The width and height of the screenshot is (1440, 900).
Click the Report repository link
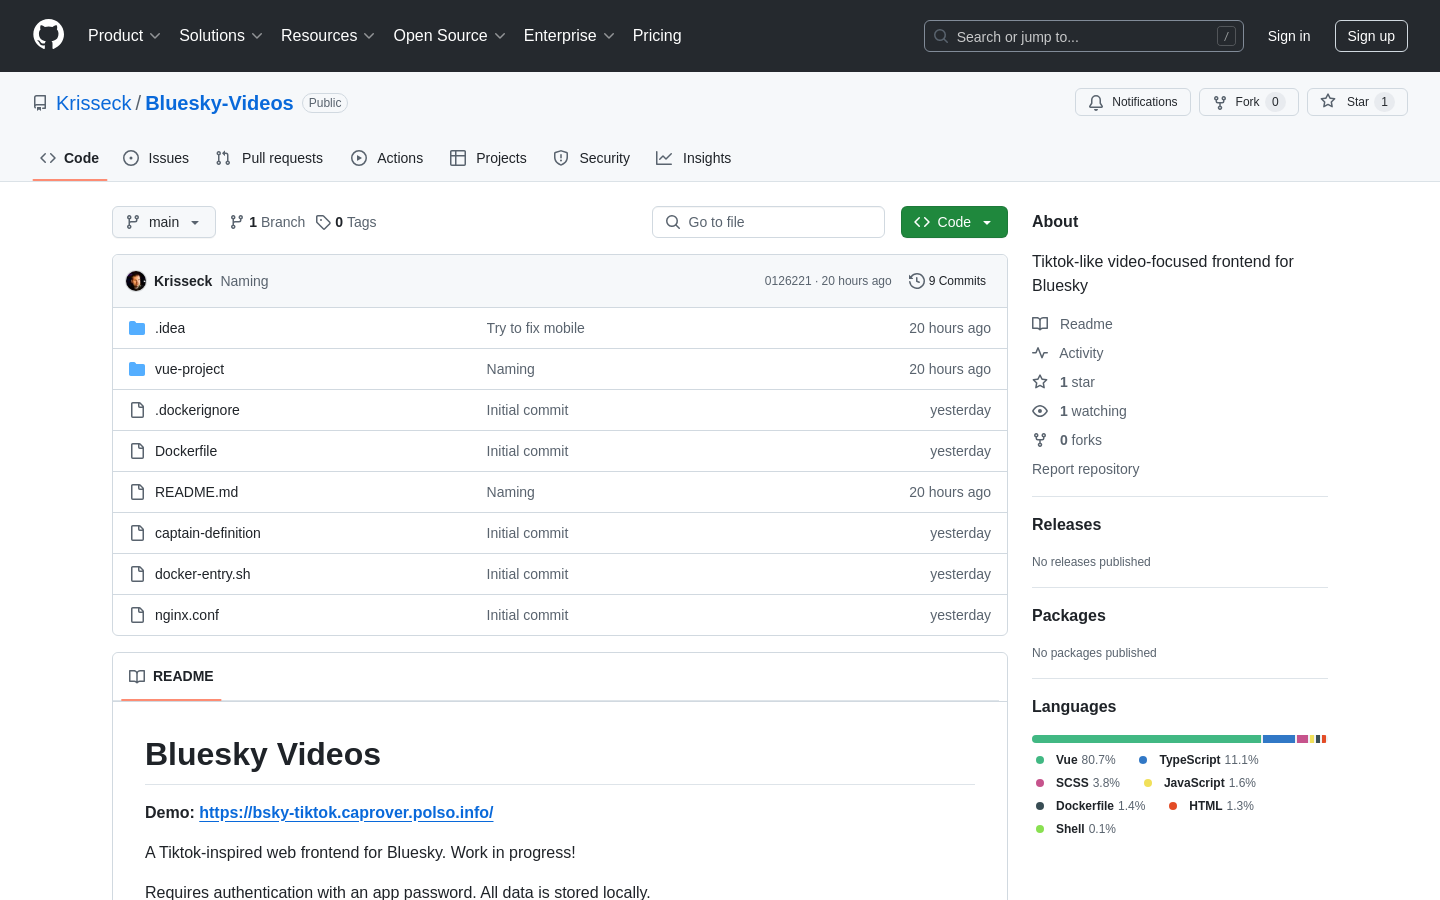(x=1085, y=469)
